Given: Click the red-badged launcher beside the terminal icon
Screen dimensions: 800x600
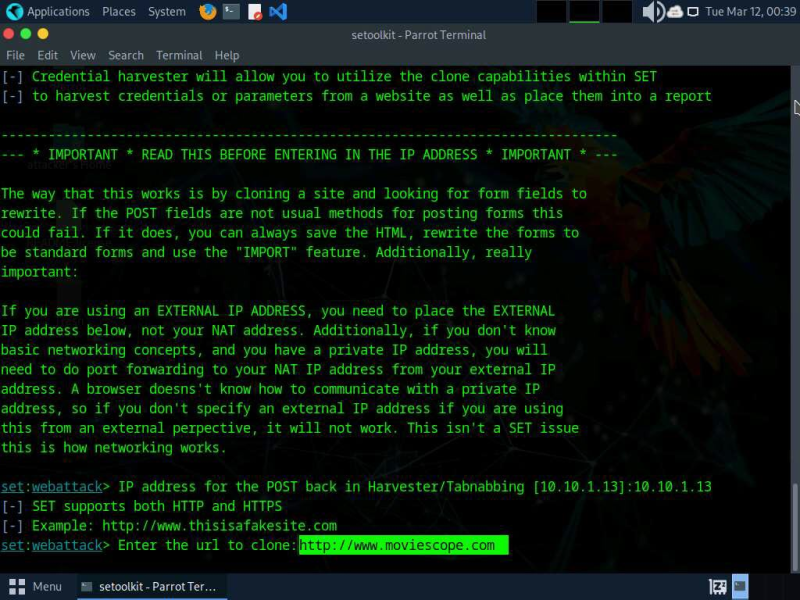Looking at the screenshot, I should pyautogui.click(x=255, y=12).
